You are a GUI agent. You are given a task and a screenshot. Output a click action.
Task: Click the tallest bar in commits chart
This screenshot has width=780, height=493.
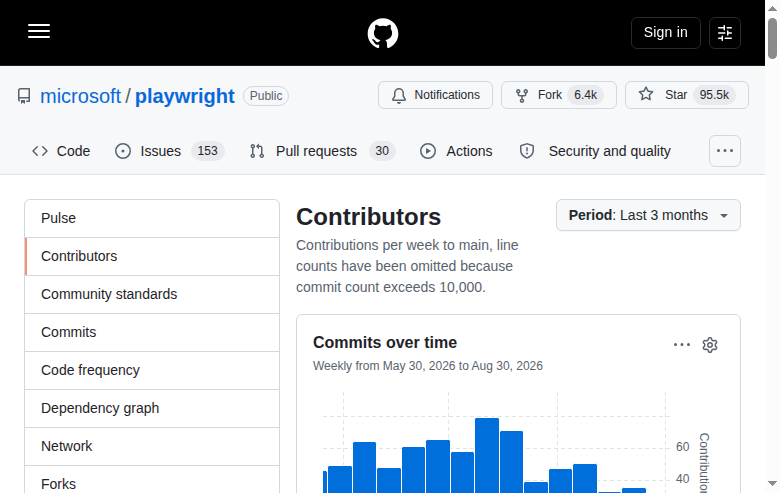click(487, 455)
